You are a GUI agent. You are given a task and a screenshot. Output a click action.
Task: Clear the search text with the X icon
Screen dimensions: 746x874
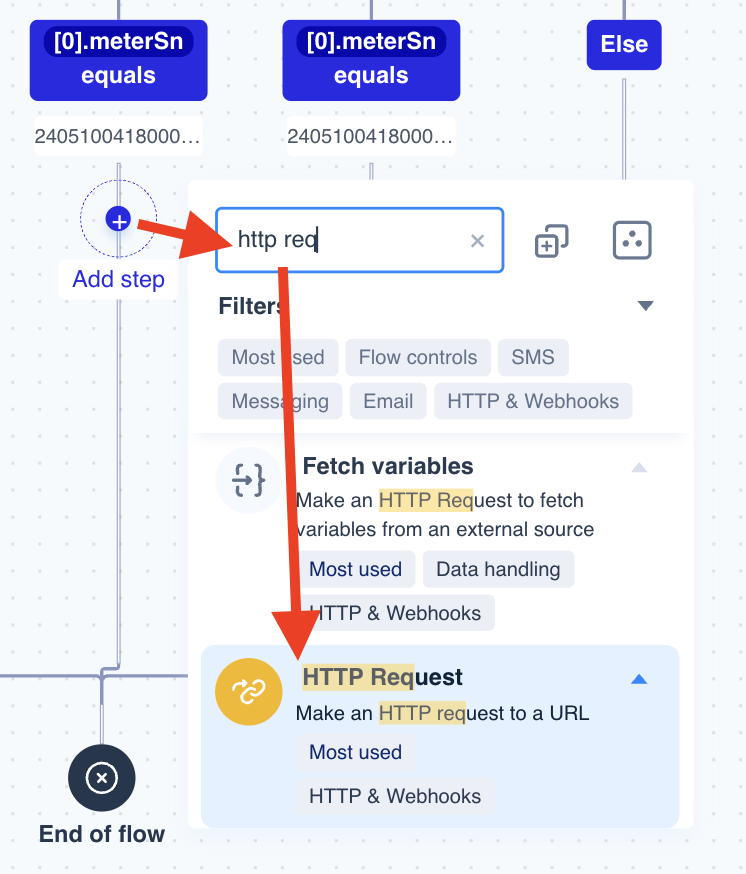point(477,240)
